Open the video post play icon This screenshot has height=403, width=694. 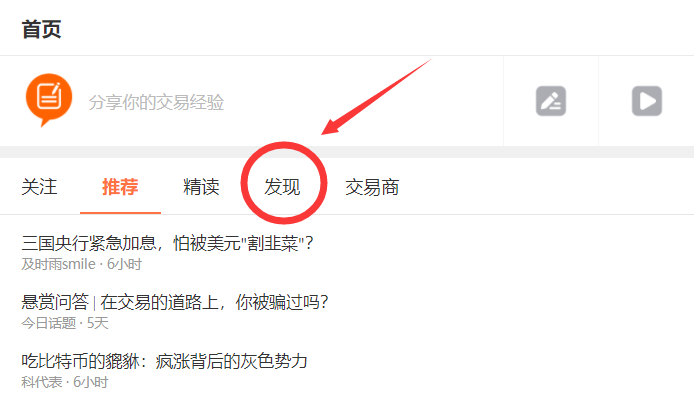647,101
